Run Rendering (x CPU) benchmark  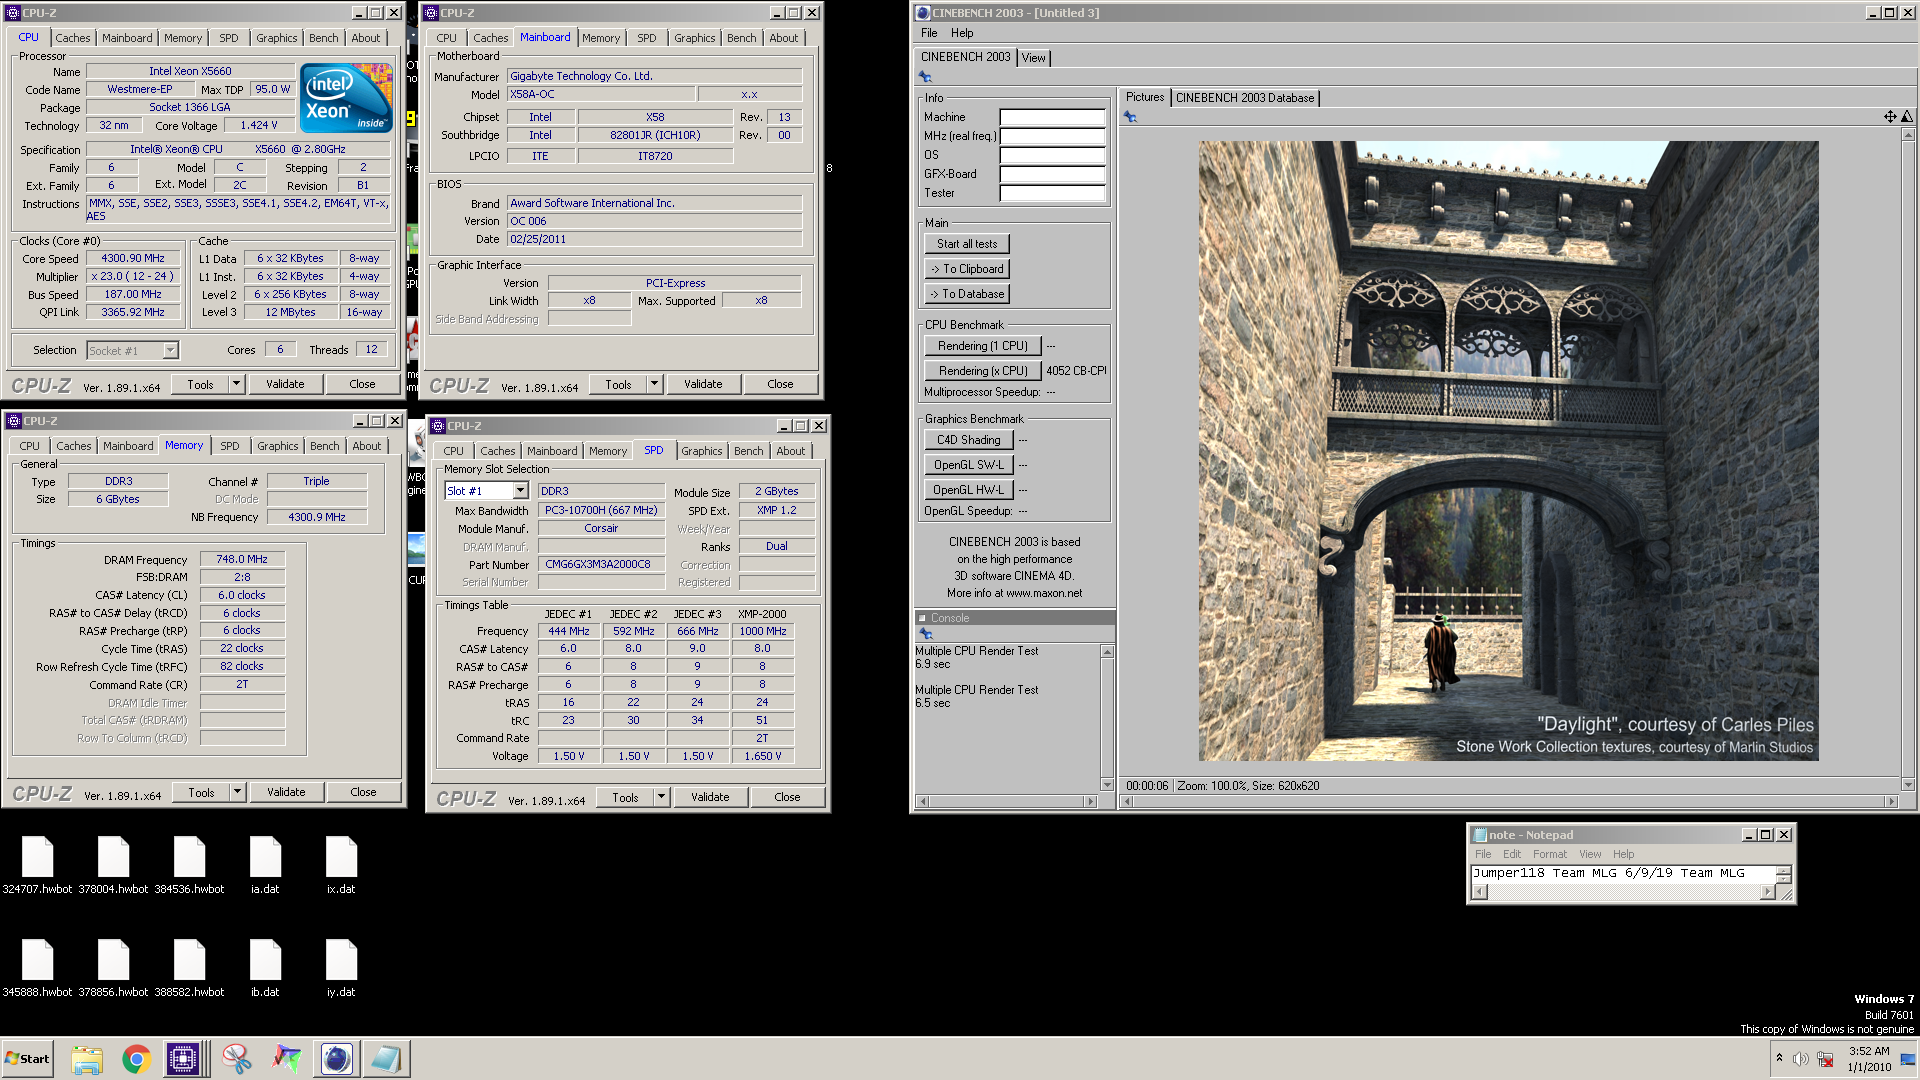point(983,371)
